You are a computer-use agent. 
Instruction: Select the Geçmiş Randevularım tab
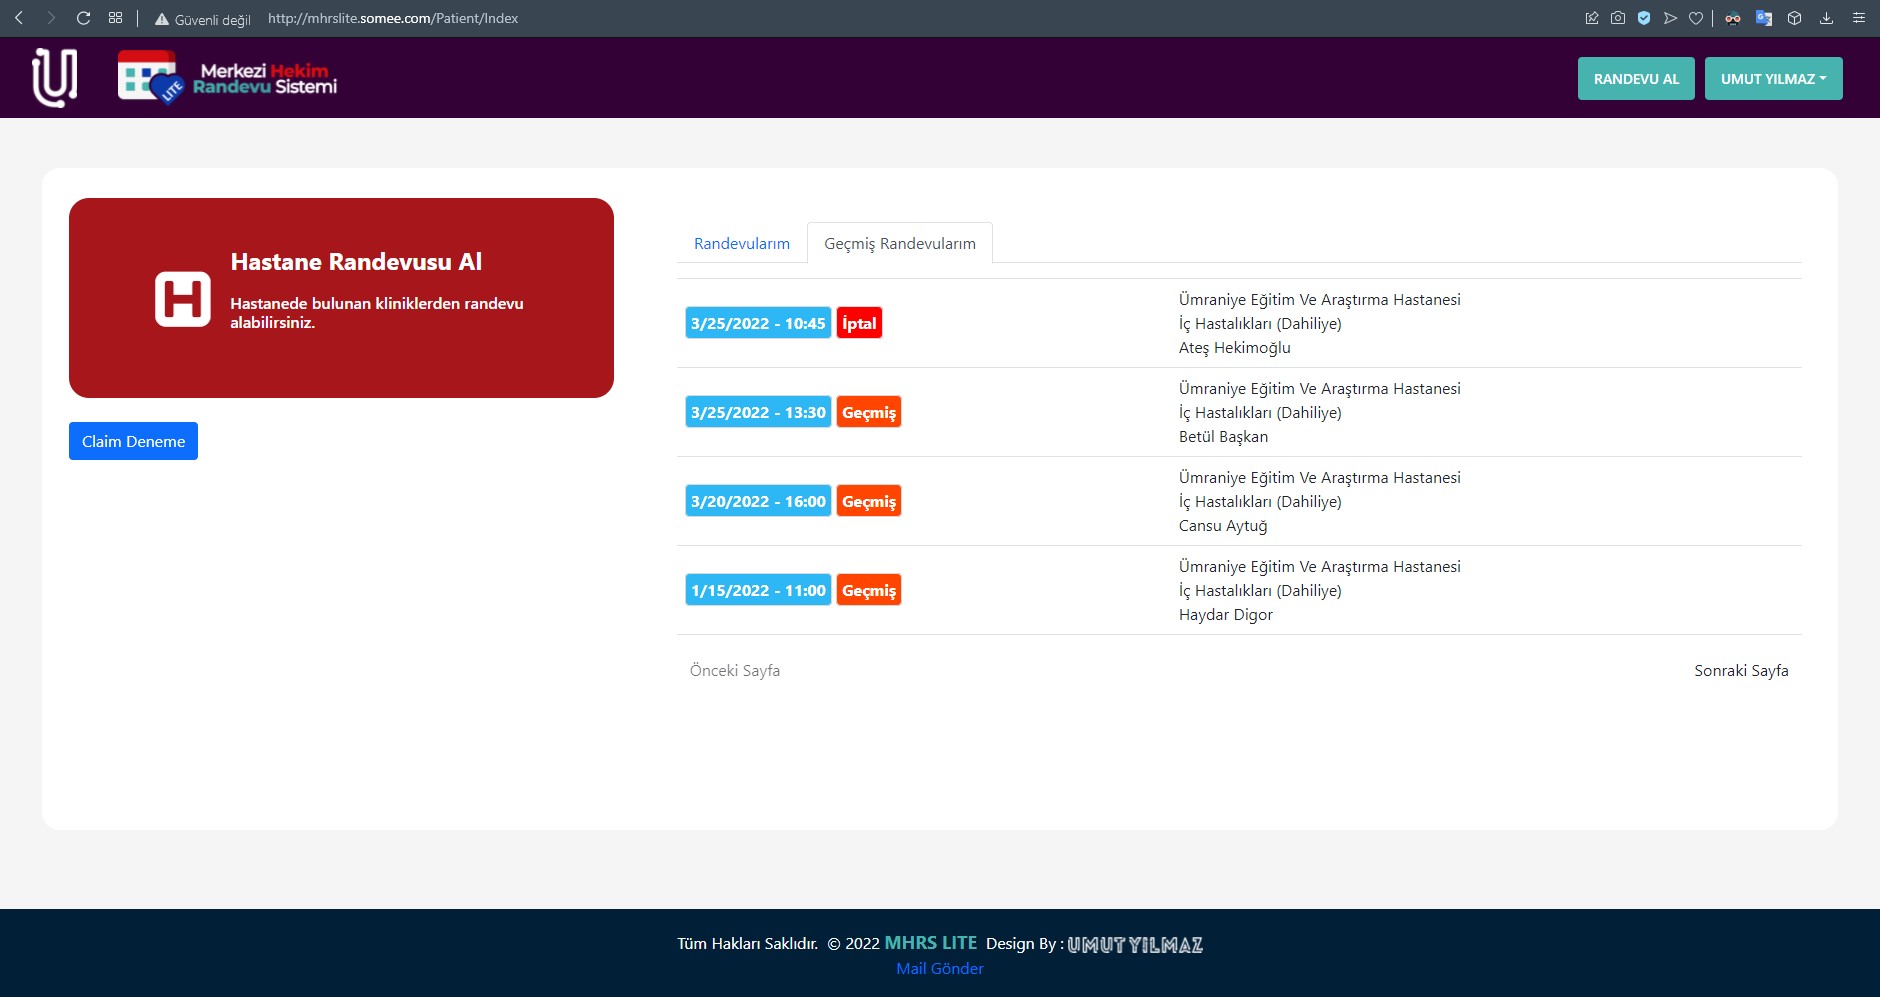pyautogui.click(x=899, y=244)
